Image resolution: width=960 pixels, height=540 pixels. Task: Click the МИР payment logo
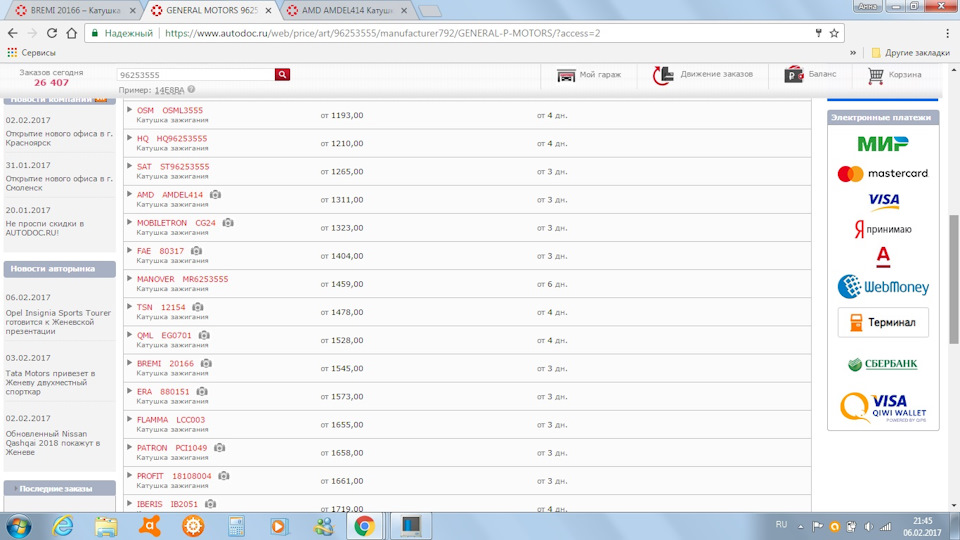click(883, 144)
